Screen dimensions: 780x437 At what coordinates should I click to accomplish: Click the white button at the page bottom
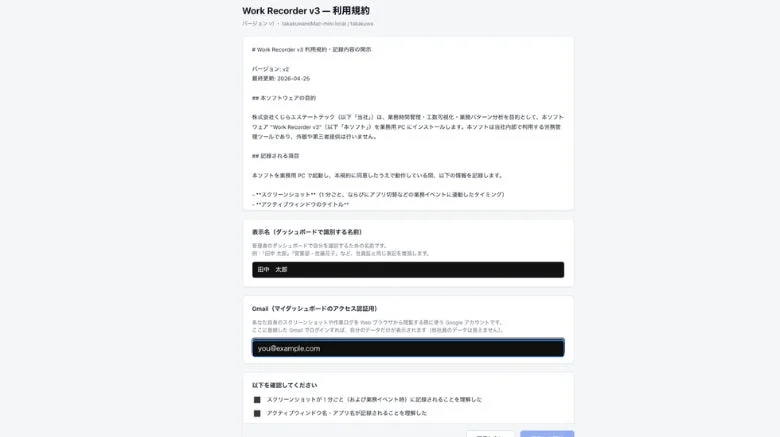pos(490,434)
